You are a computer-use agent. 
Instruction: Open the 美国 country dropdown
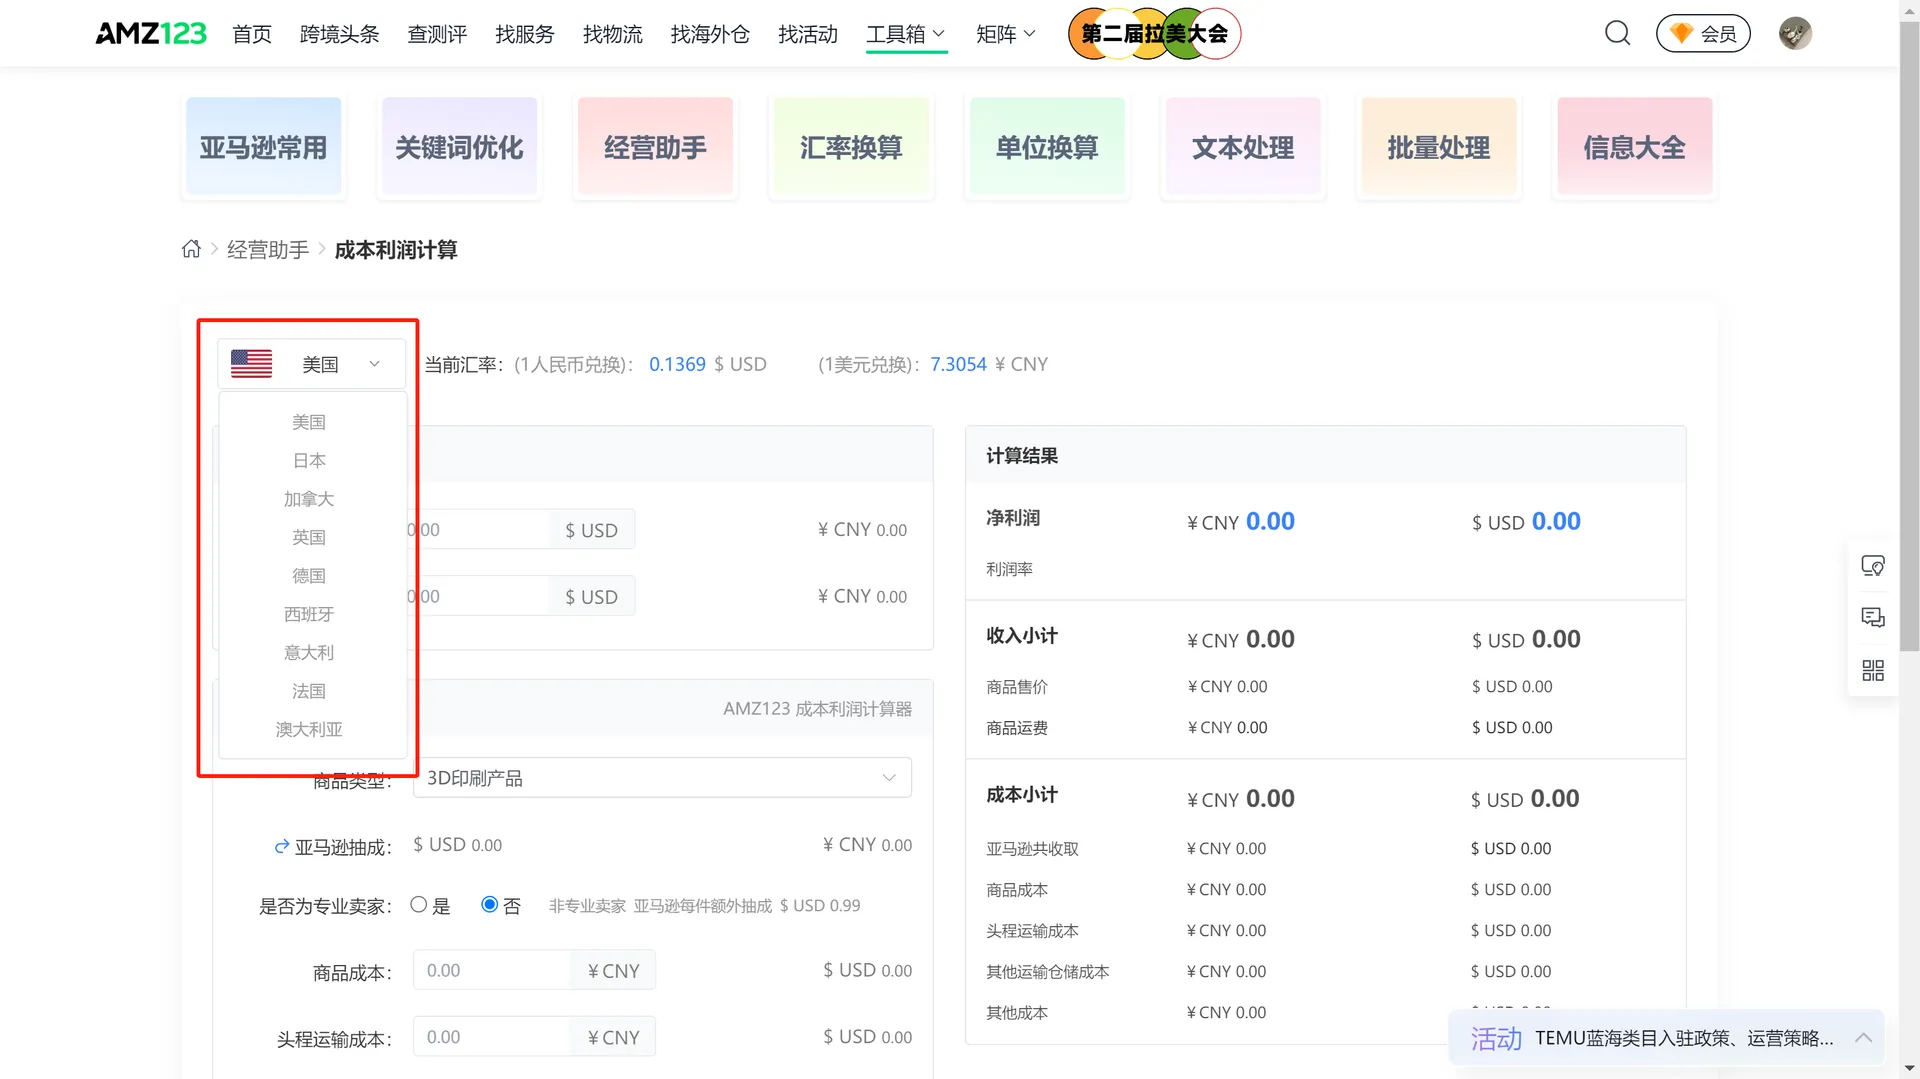click(311, 364)
